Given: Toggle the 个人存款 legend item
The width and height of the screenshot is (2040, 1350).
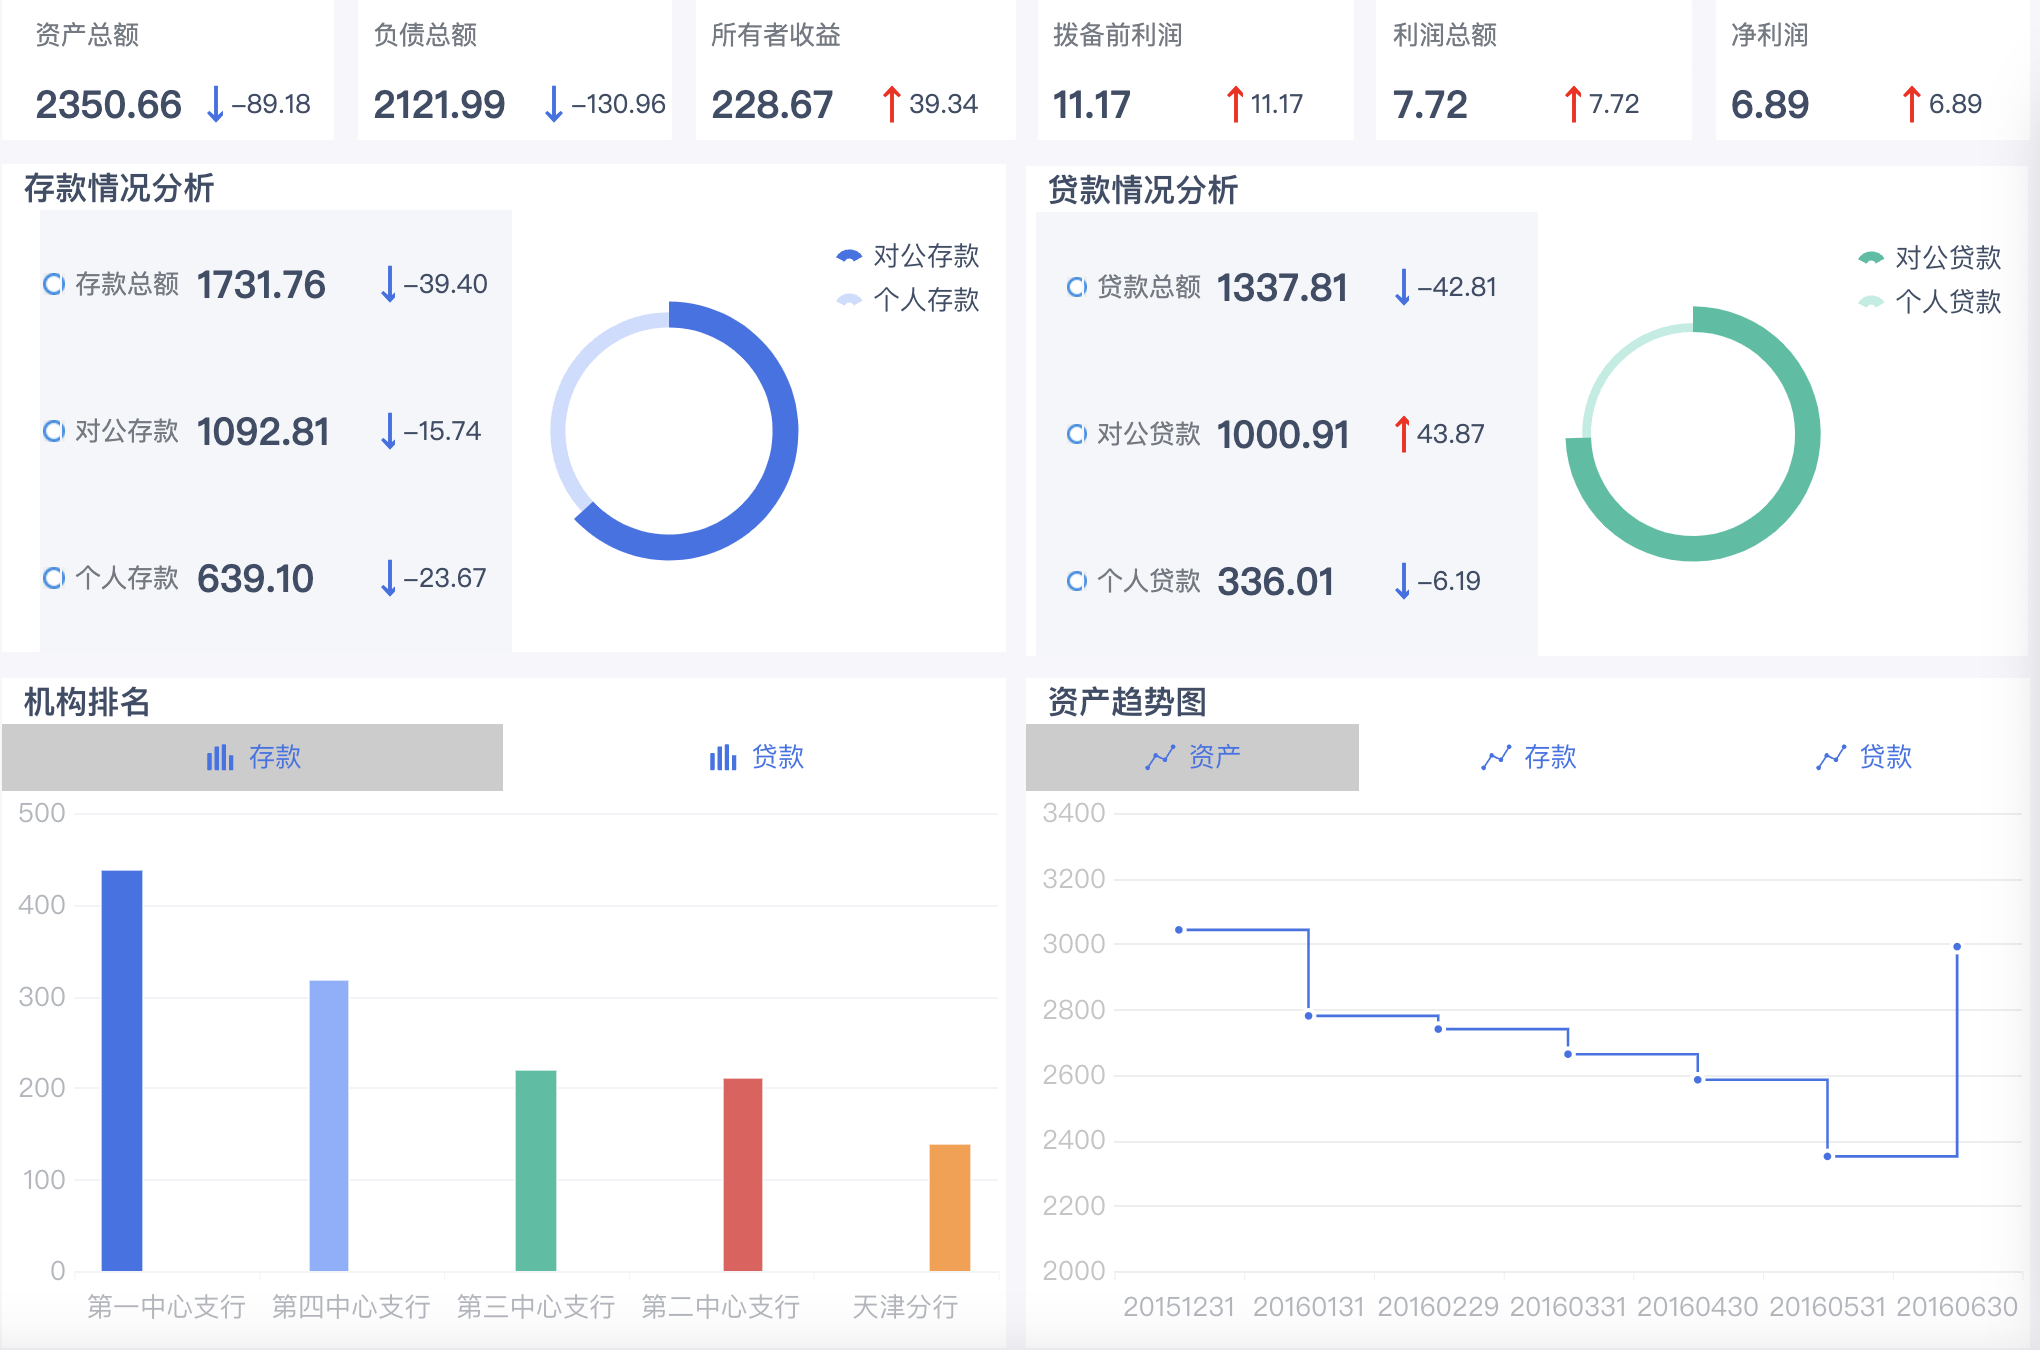Looking at the screenshot, I should [908, 300].
